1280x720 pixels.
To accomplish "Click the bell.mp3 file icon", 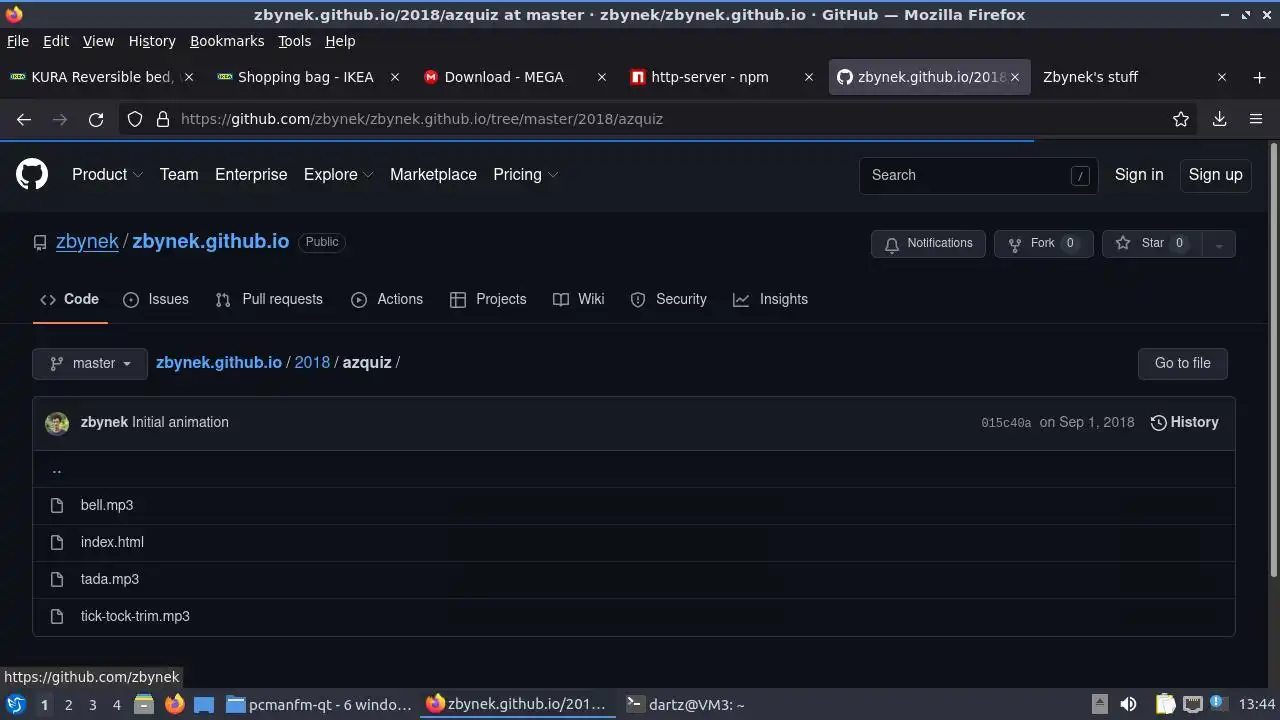I will (57, 505).
